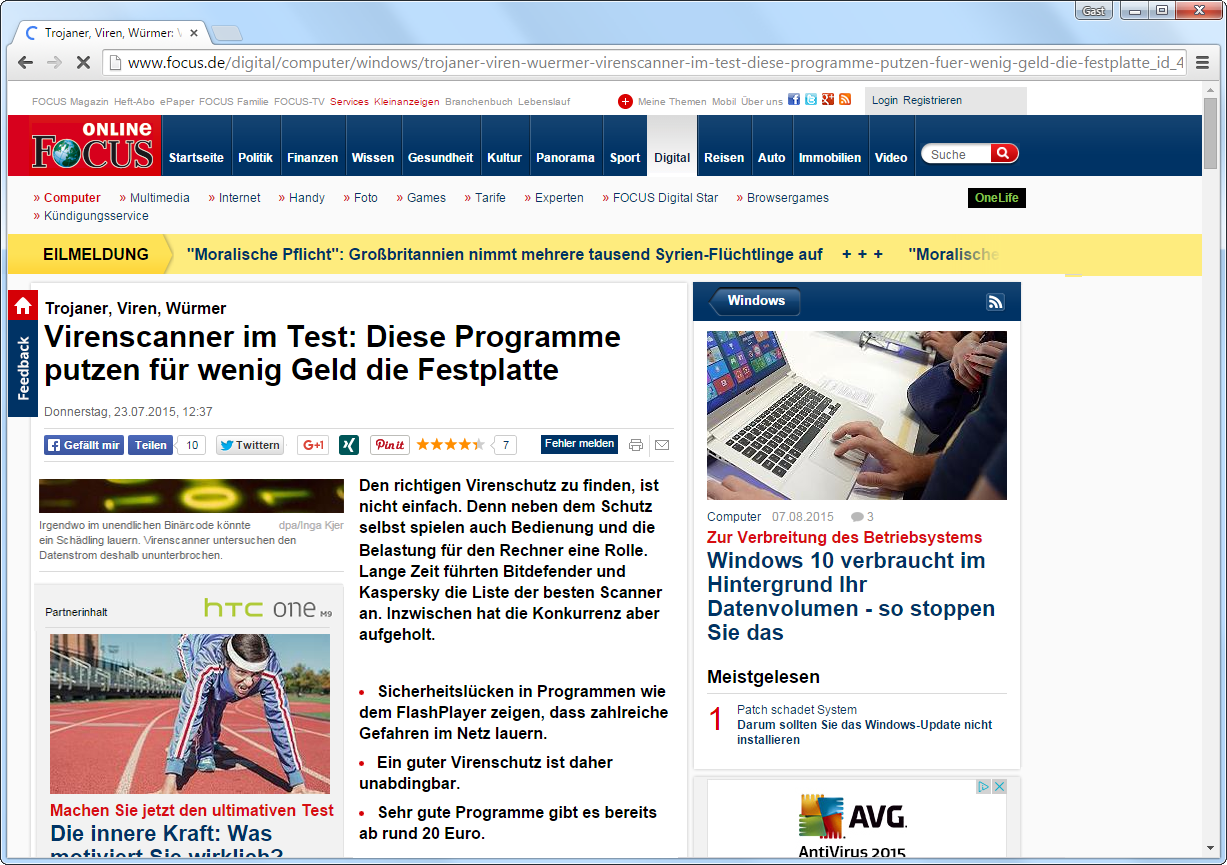Stop page loading in browser toolbar
The height and width of the screenshot is (865, 1227).
coord(83,63)
